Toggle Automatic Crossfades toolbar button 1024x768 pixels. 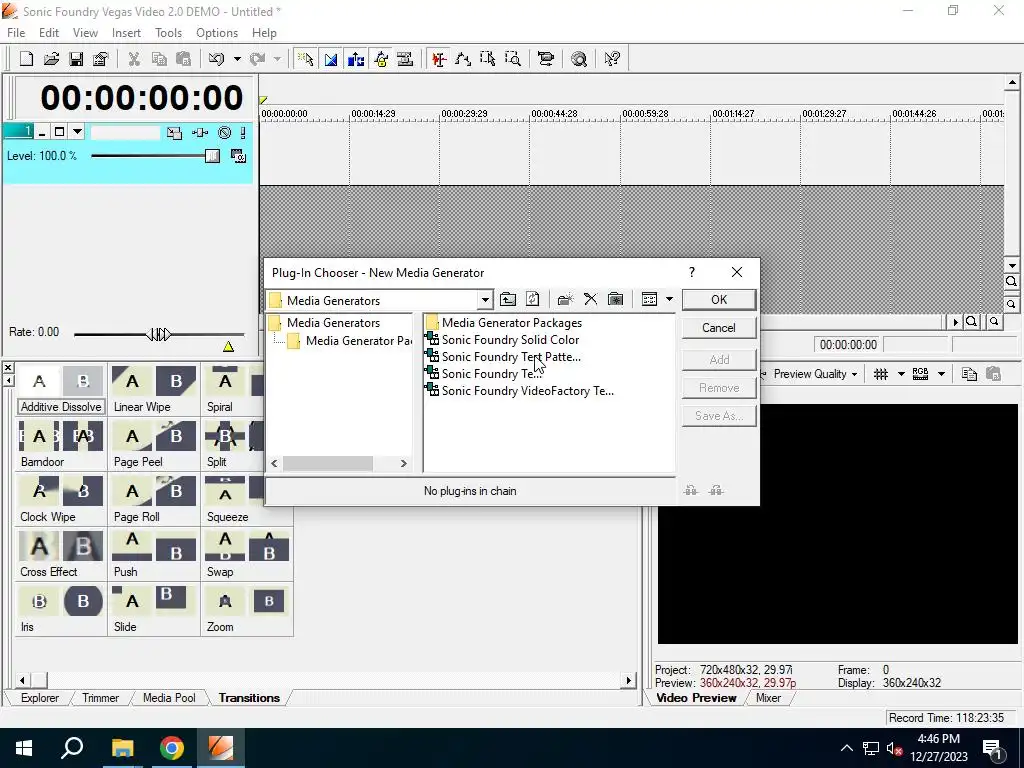point(331,59)
